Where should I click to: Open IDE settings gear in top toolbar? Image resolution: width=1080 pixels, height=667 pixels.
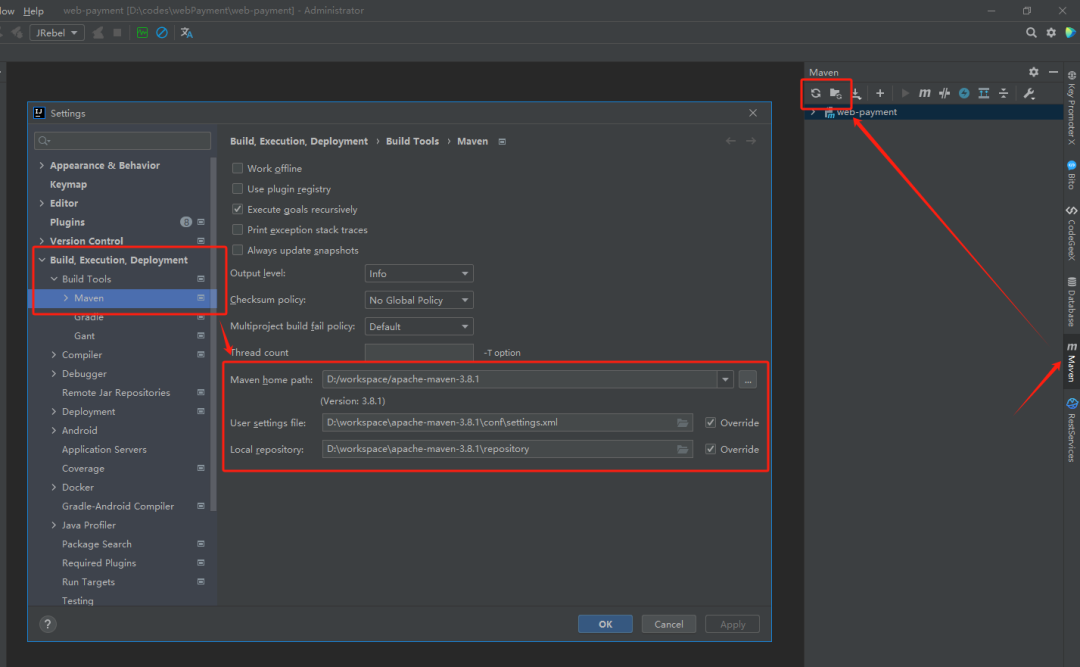pyautogui.click(x=1051, y=32)
